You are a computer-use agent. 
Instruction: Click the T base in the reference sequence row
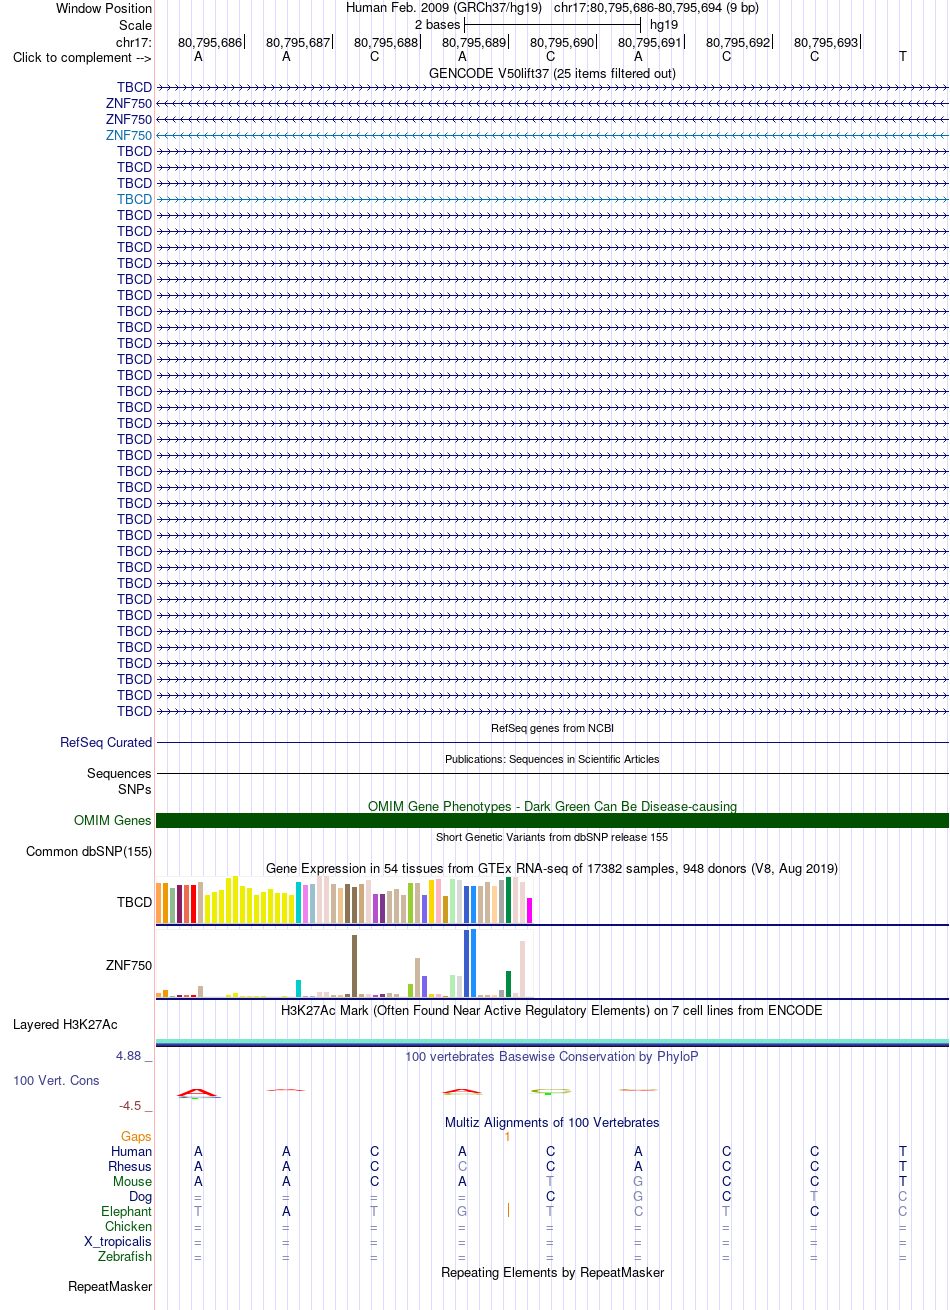(903, 57)
